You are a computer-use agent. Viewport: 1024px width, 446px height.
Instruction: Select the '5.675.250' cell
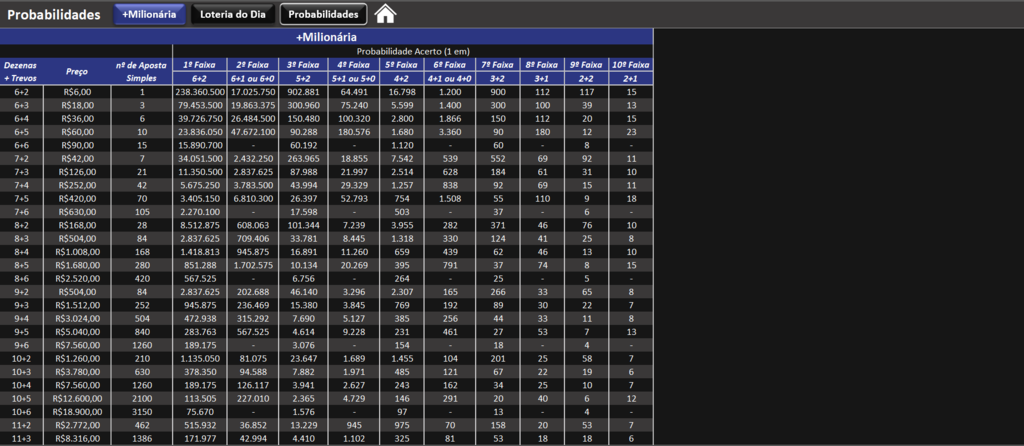200,185
